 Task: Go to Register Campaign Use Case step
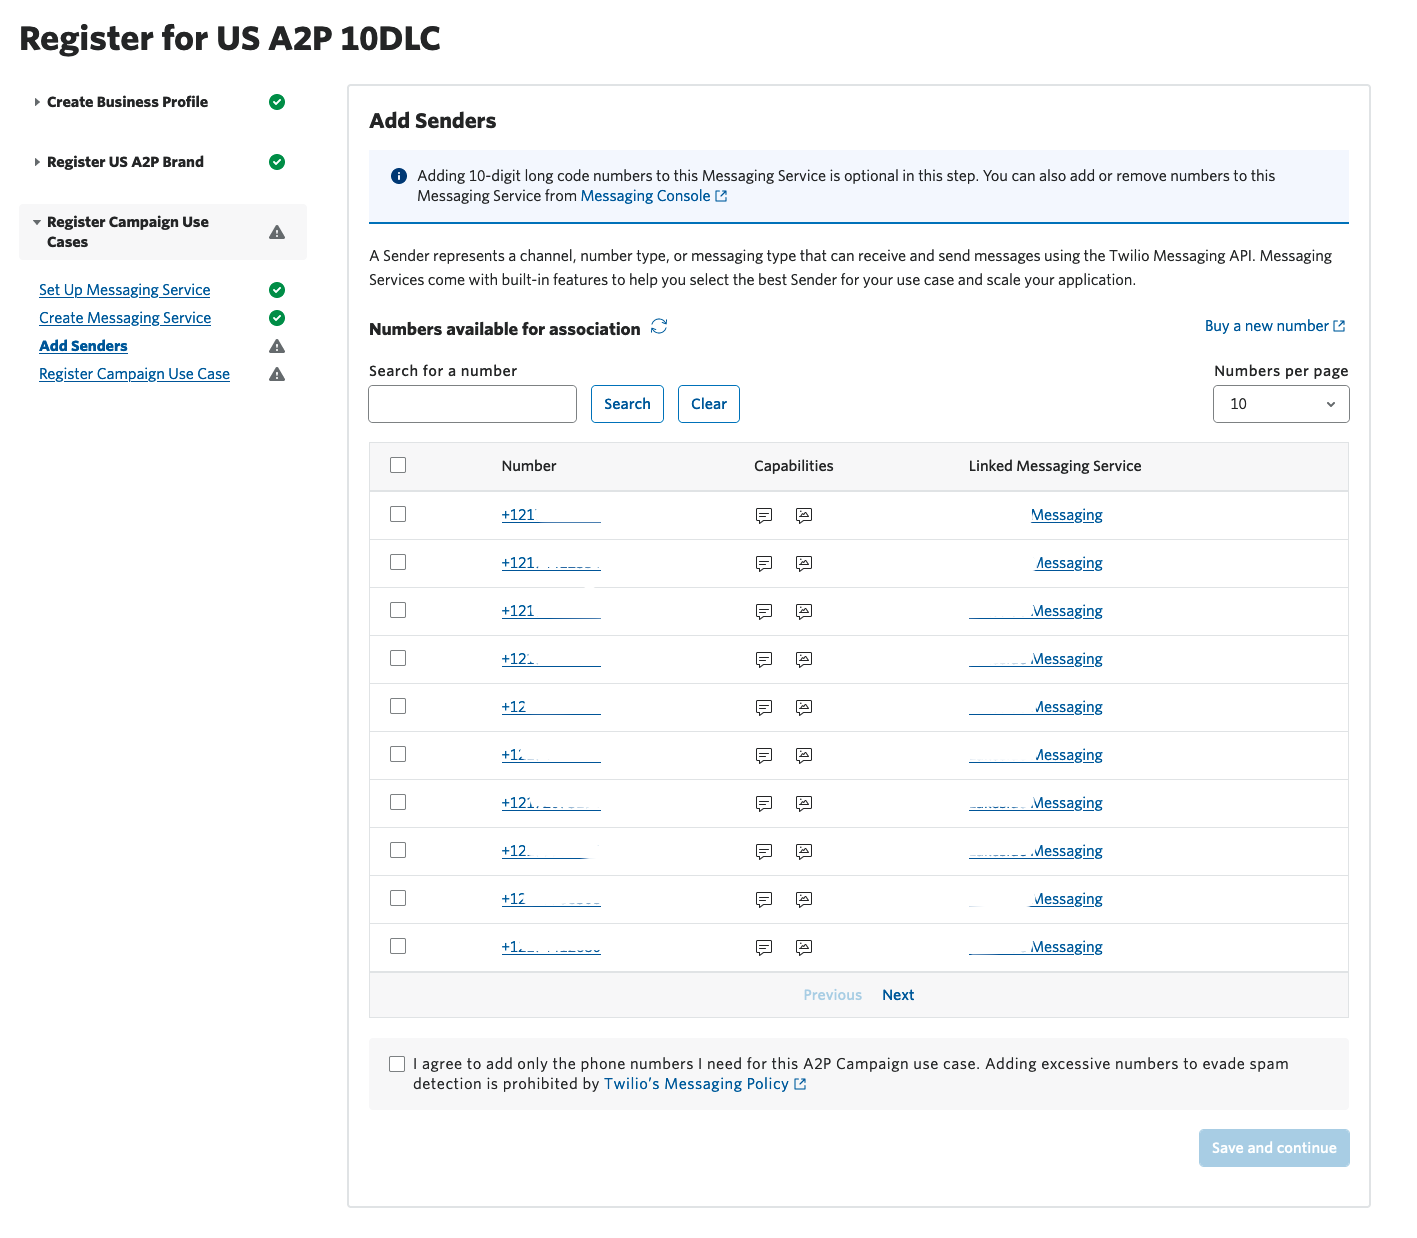[x=134, y=374]
